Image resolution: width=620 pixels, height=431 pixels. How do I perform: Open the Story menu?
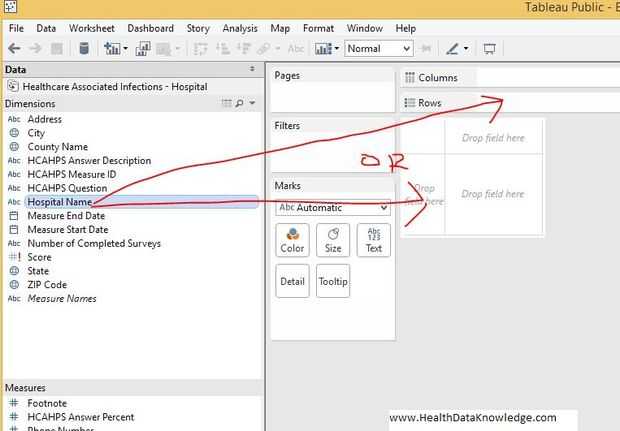pyautogui.click(x=198, y=28)
